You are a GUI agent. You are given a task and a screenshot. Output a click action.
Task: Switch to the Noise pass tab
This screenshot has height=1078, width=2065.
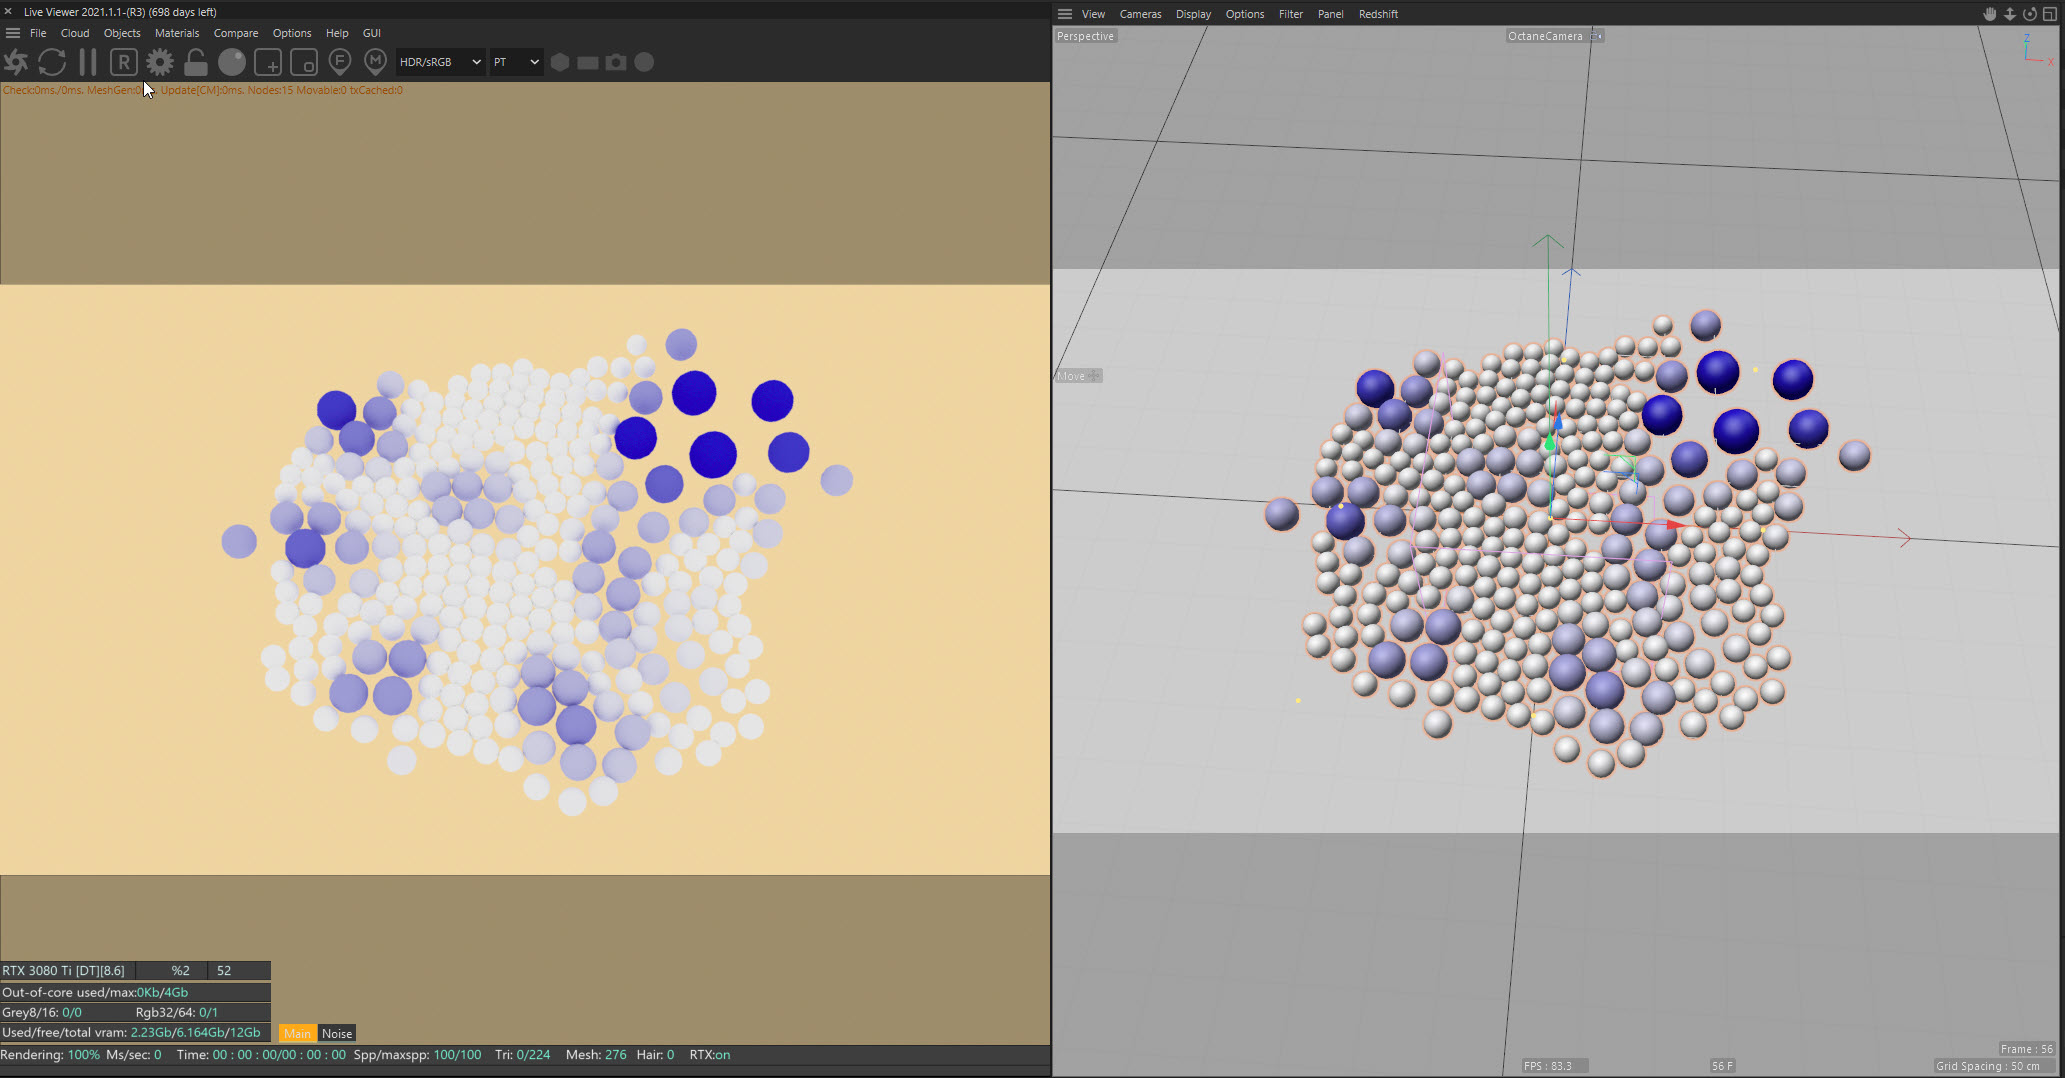[337, 1033]
